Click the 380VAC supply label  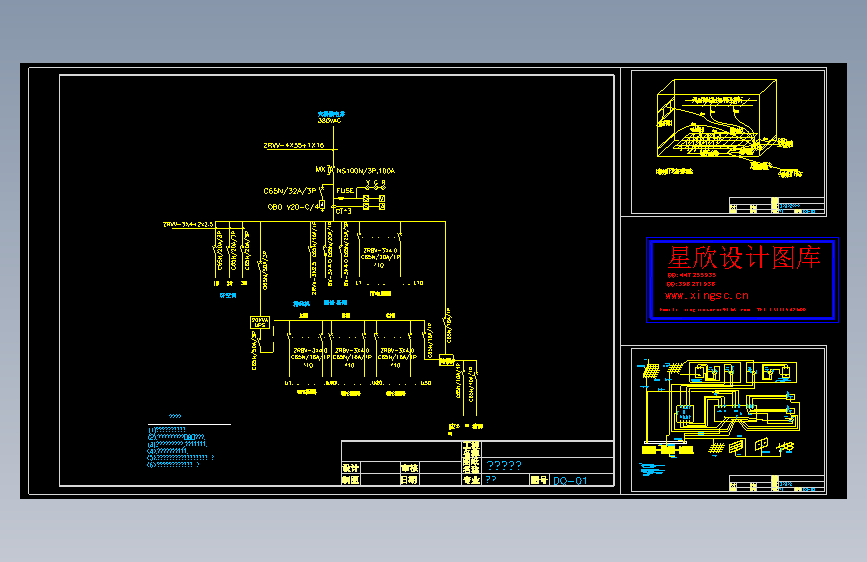coord(329,120)
